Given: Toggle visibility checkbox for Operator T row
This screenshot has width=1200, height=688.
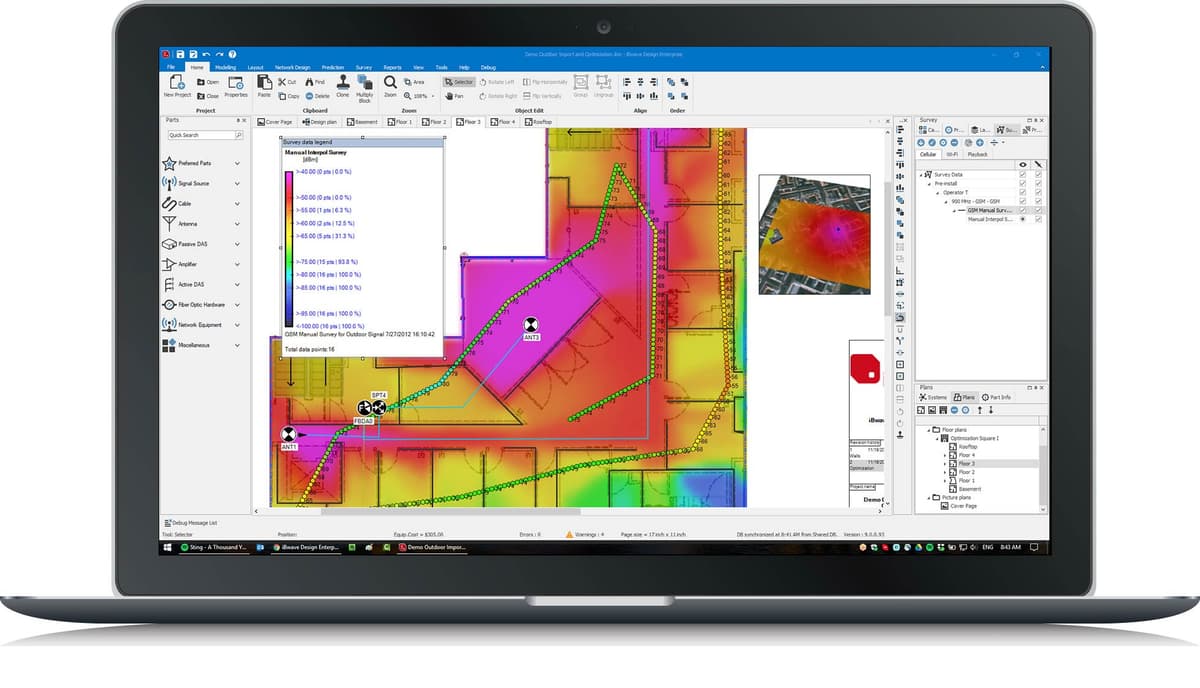Looking at the screenshot, I should tap(1022, 192).
